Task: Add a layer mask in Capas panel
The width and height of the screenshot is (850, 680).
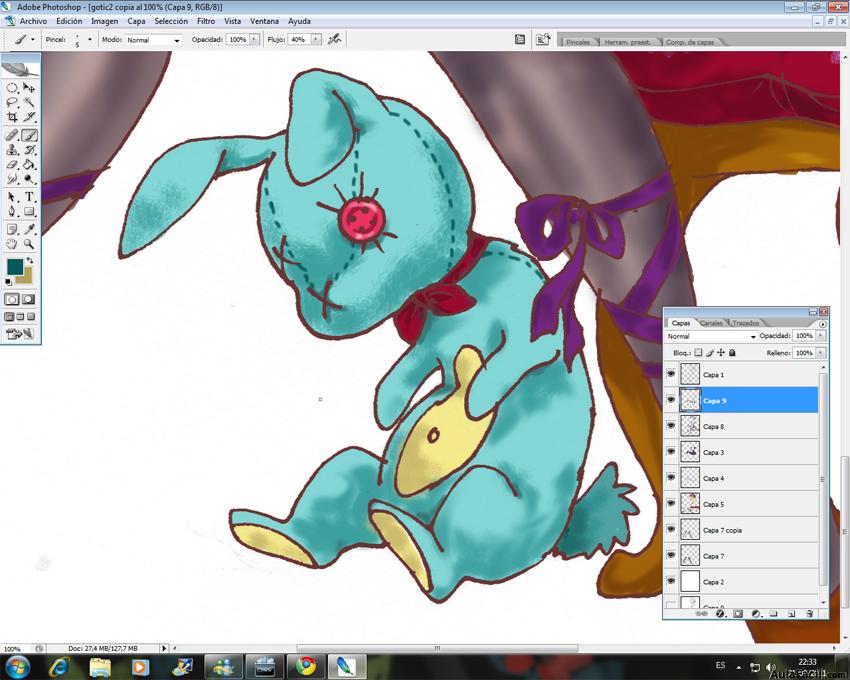Action: pos(738,614)
